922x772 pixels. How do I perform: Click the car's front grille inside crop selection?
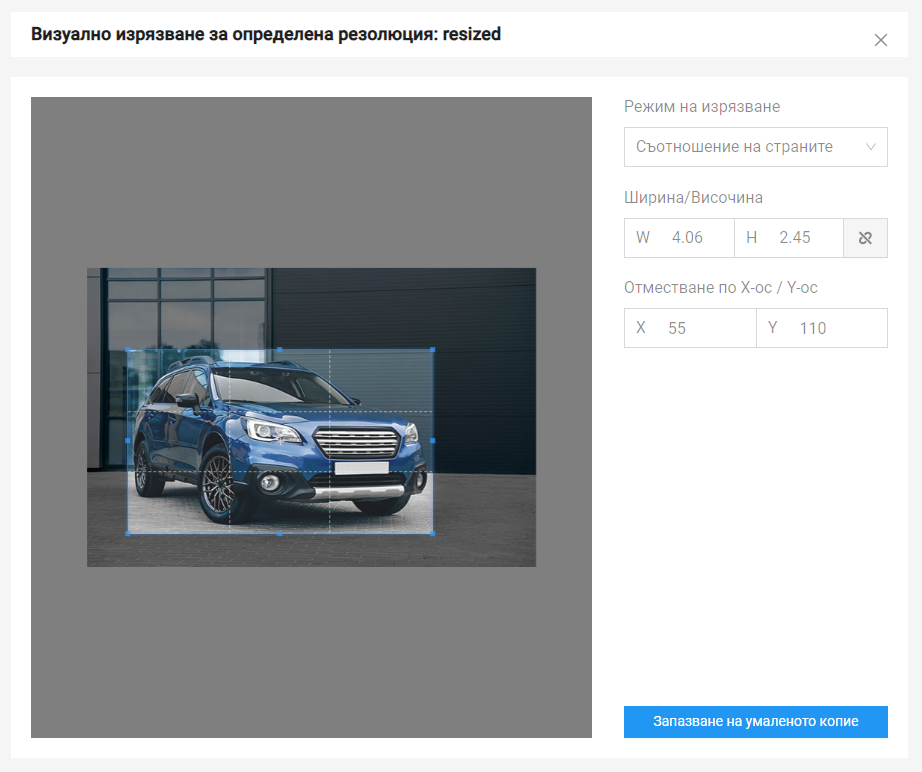click(x=357, y=441)
